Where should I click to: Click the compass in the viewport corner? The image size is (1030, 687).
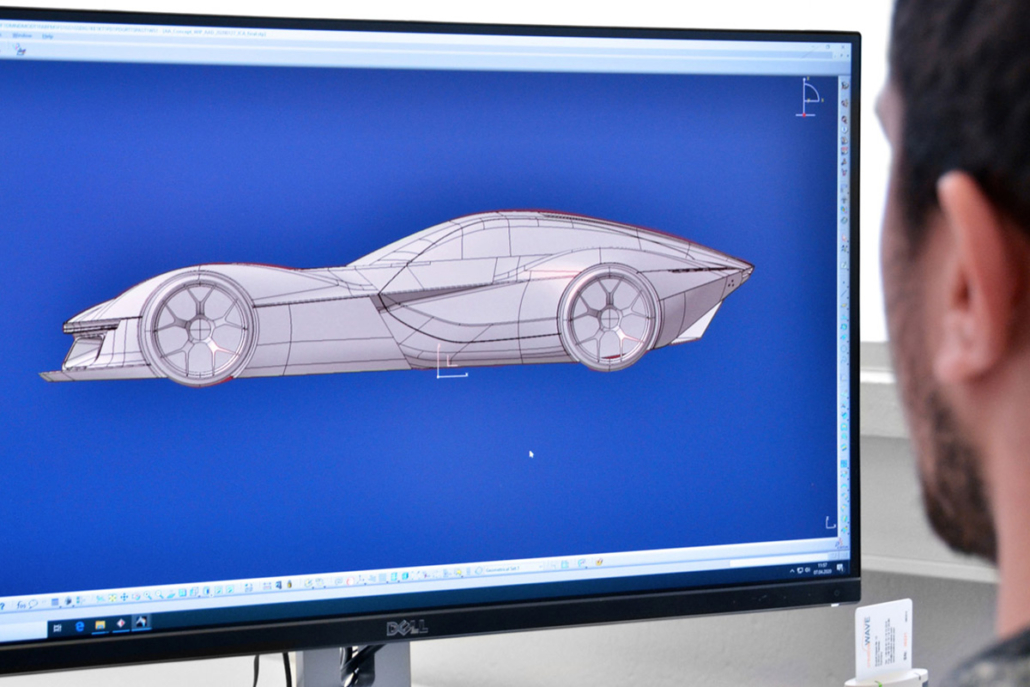click(809, 99)
